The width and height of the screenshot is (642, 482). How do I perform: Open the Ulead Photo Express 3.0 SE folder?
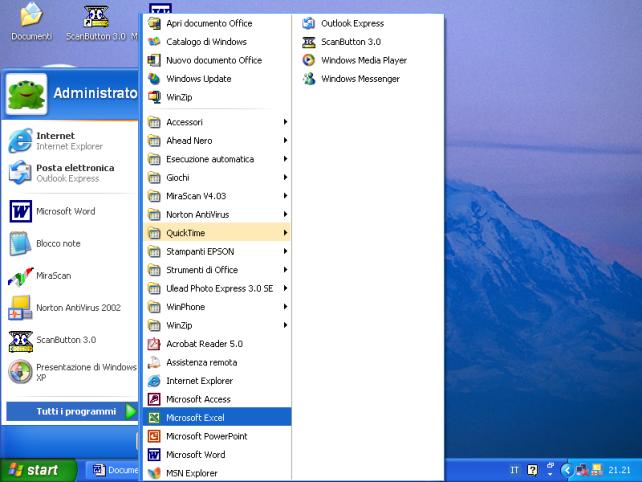(x=217, y=288)
